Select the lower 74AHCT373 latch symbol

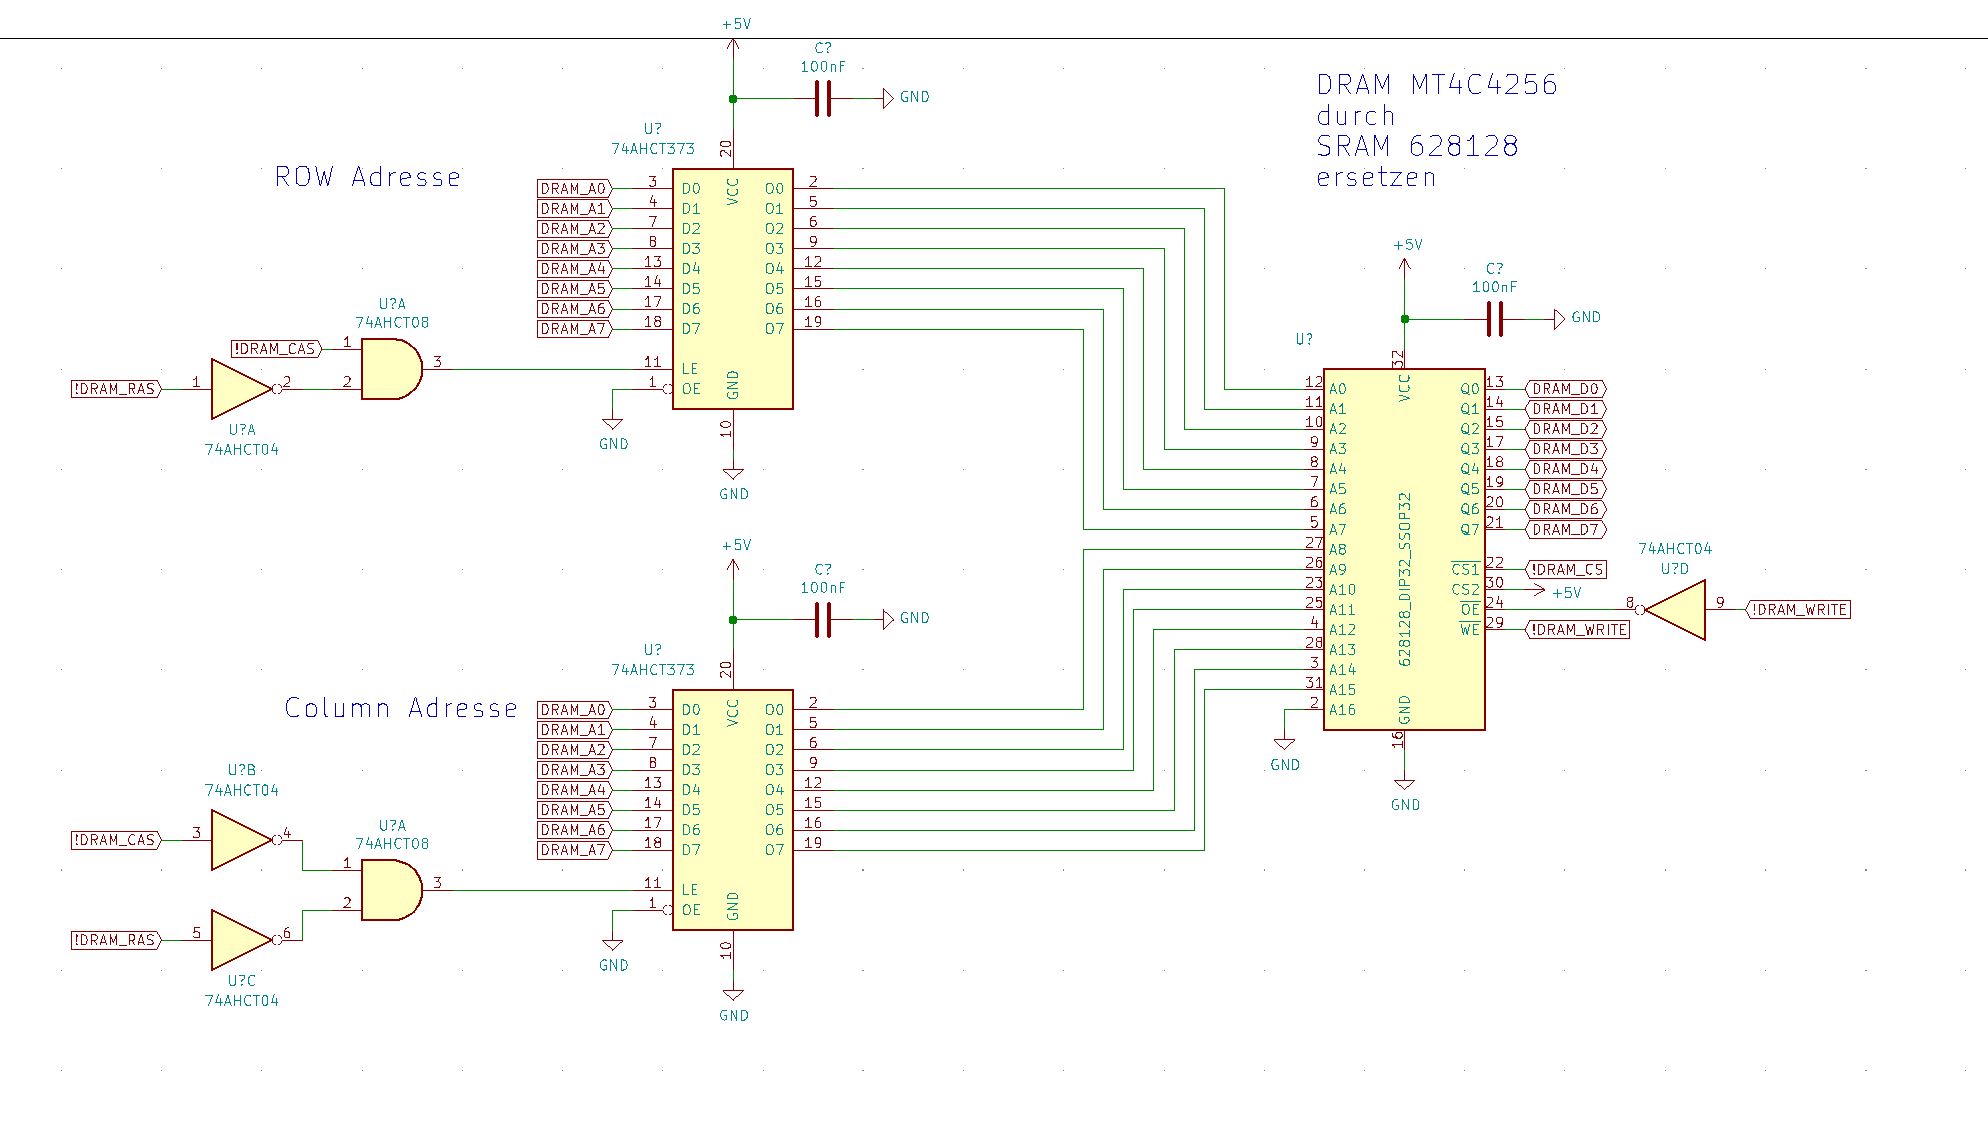click(x=731, y=810)
